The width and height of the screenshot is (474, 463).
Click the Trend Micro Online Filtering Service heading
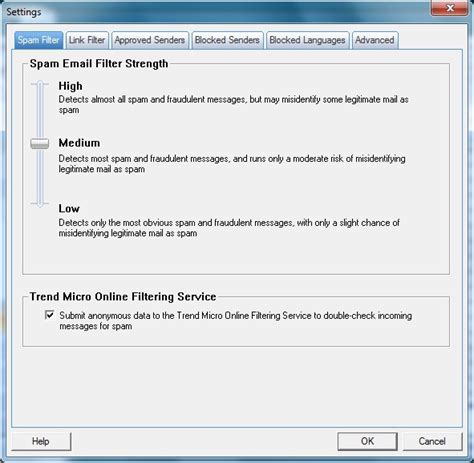click(x=123, y=297)
